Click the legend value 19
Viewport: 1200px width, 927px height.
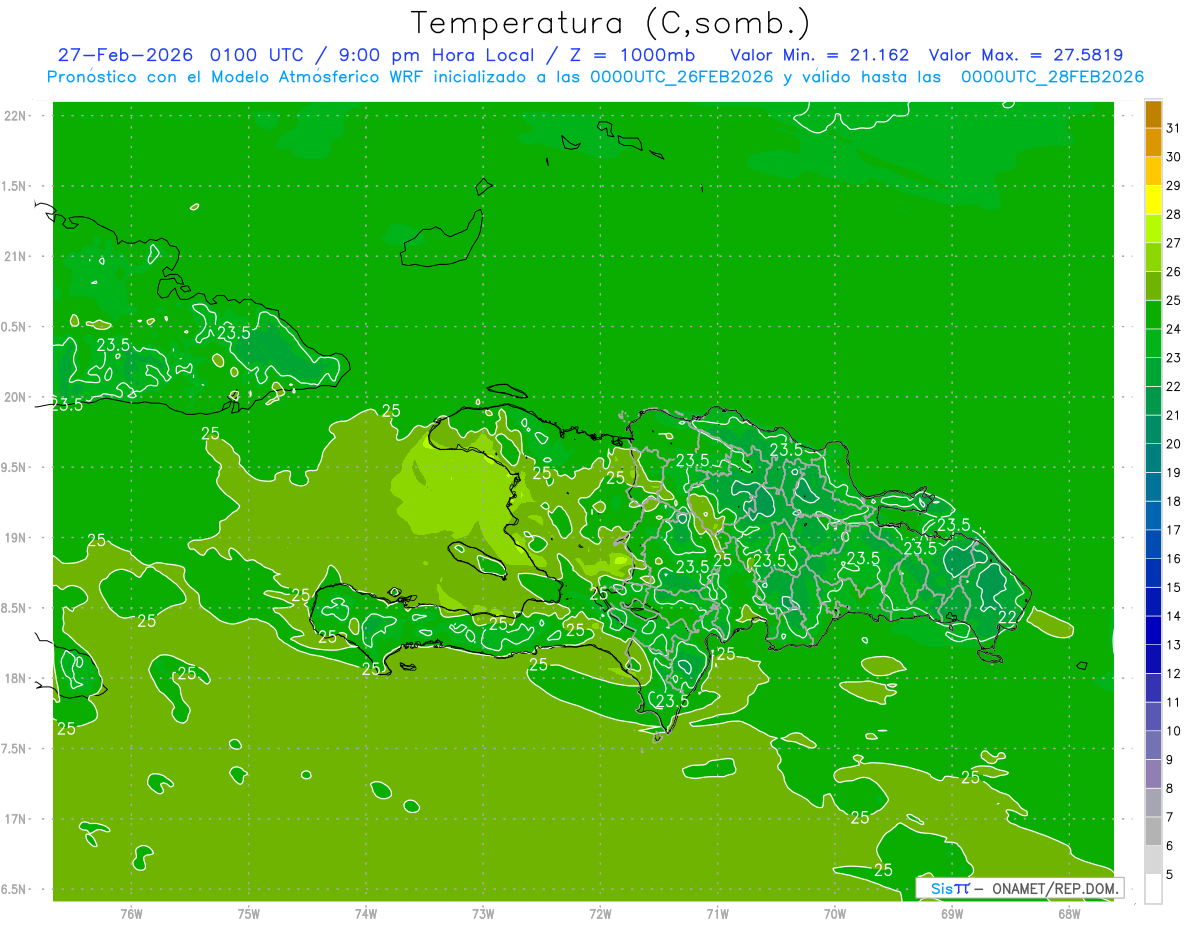coord(1174,473)
